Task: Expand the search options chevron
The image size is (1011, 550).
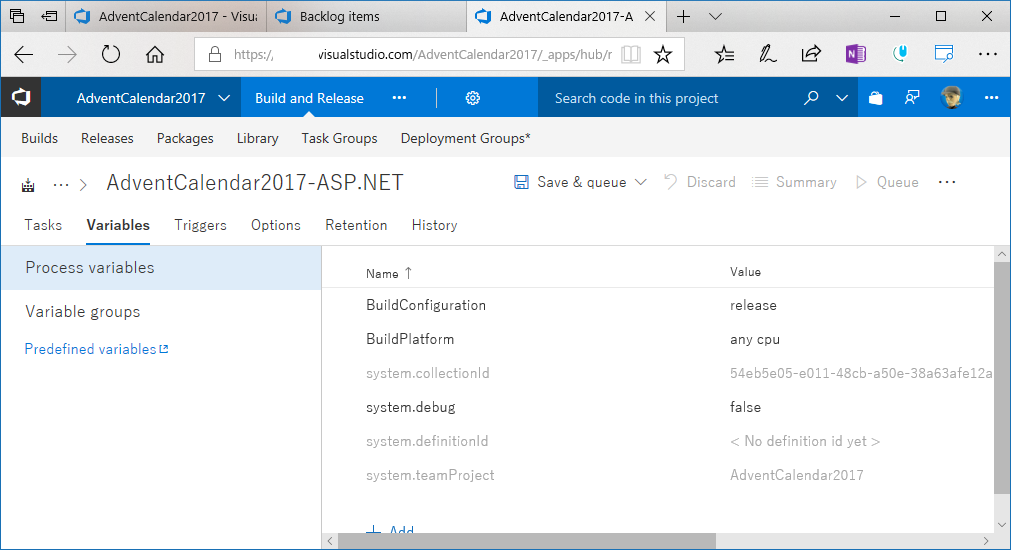Action: pos(842,98)
